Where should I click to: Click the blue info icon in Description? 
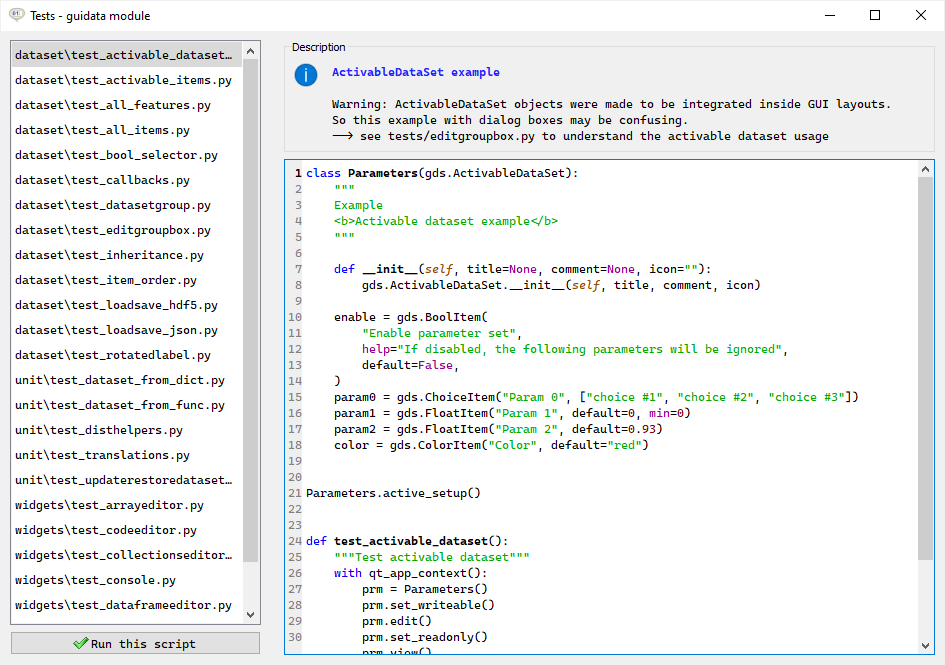pyautogui.click(x=306, y=75)
